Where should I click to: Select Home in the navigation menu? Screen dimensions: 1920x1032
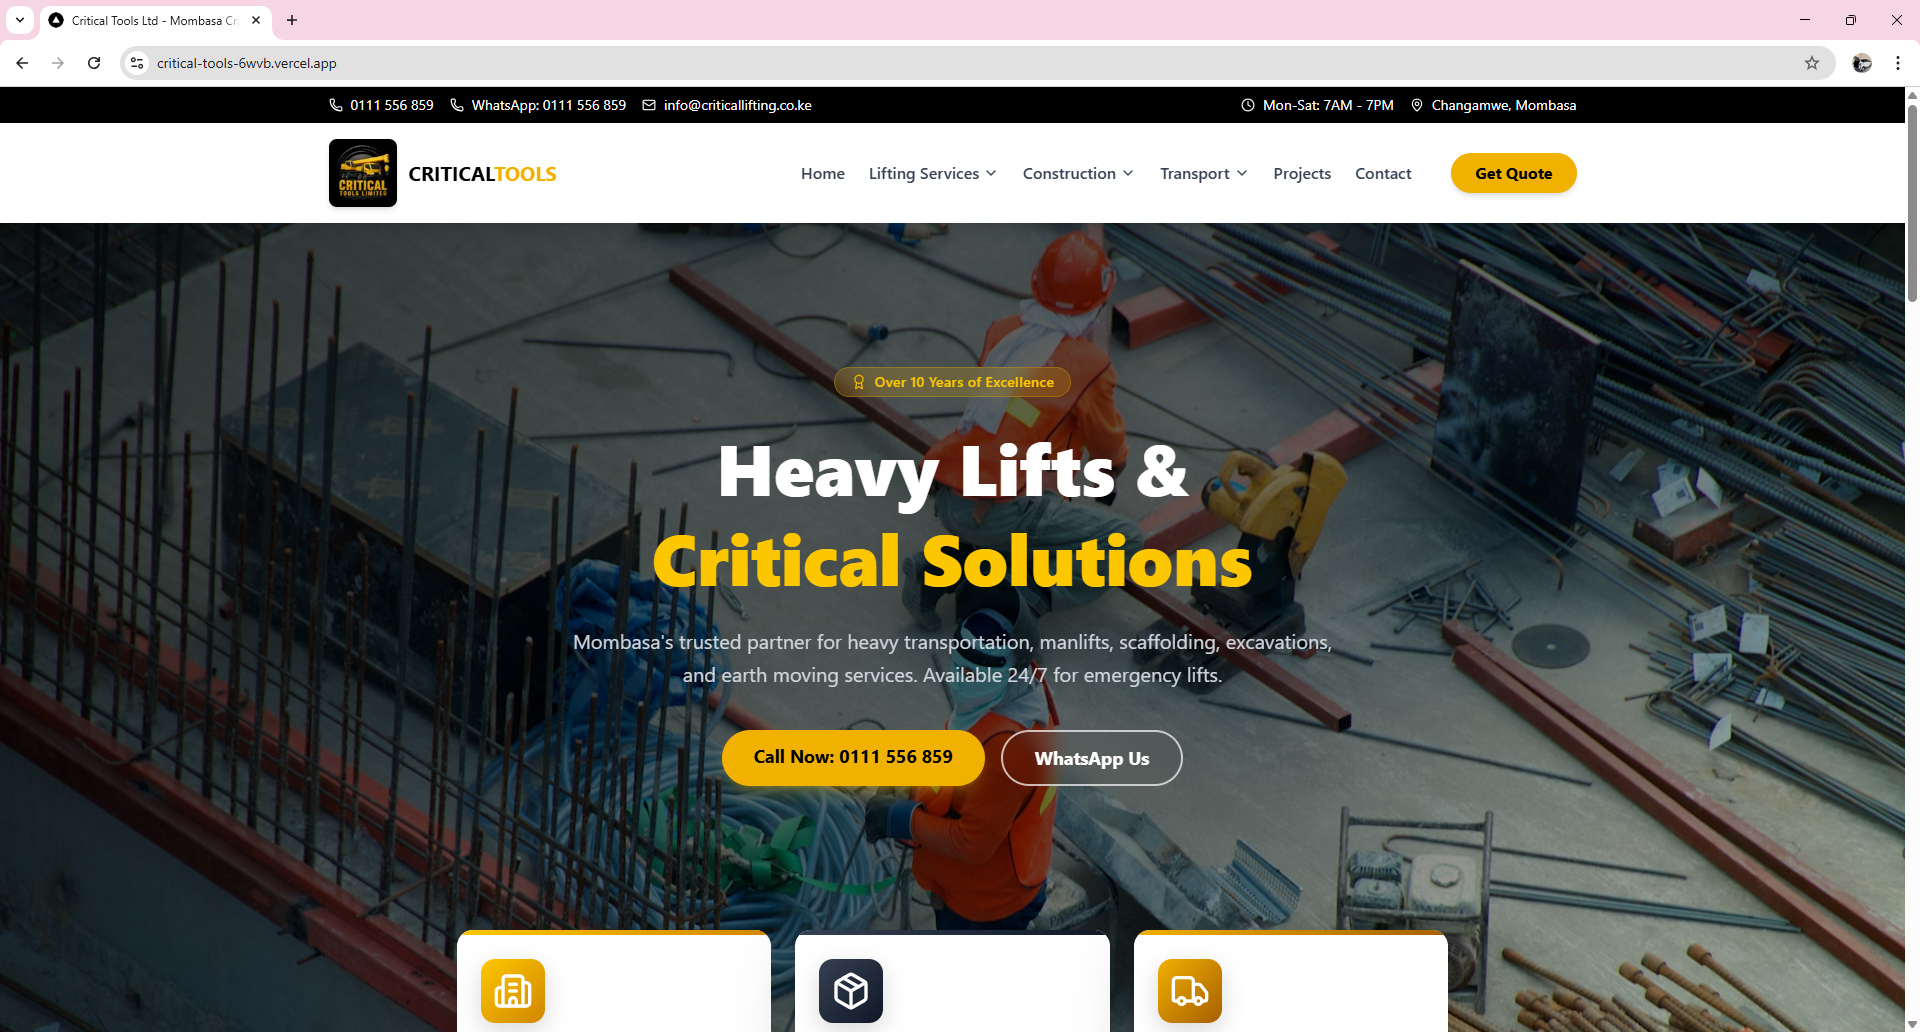(822, 173)
